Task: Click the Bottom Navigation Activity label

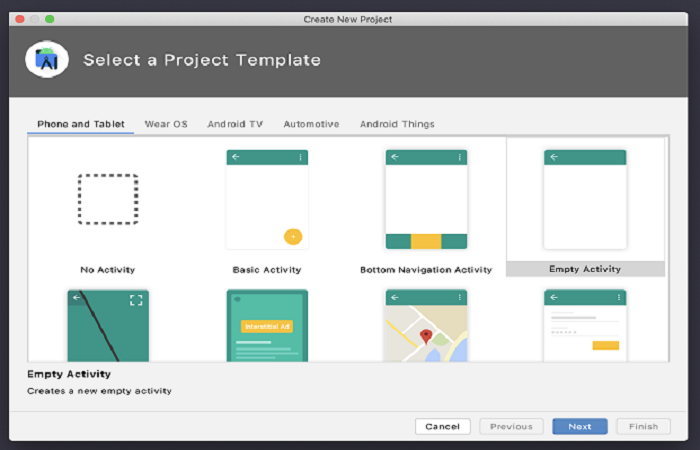Action: click(x=426, y=270)
